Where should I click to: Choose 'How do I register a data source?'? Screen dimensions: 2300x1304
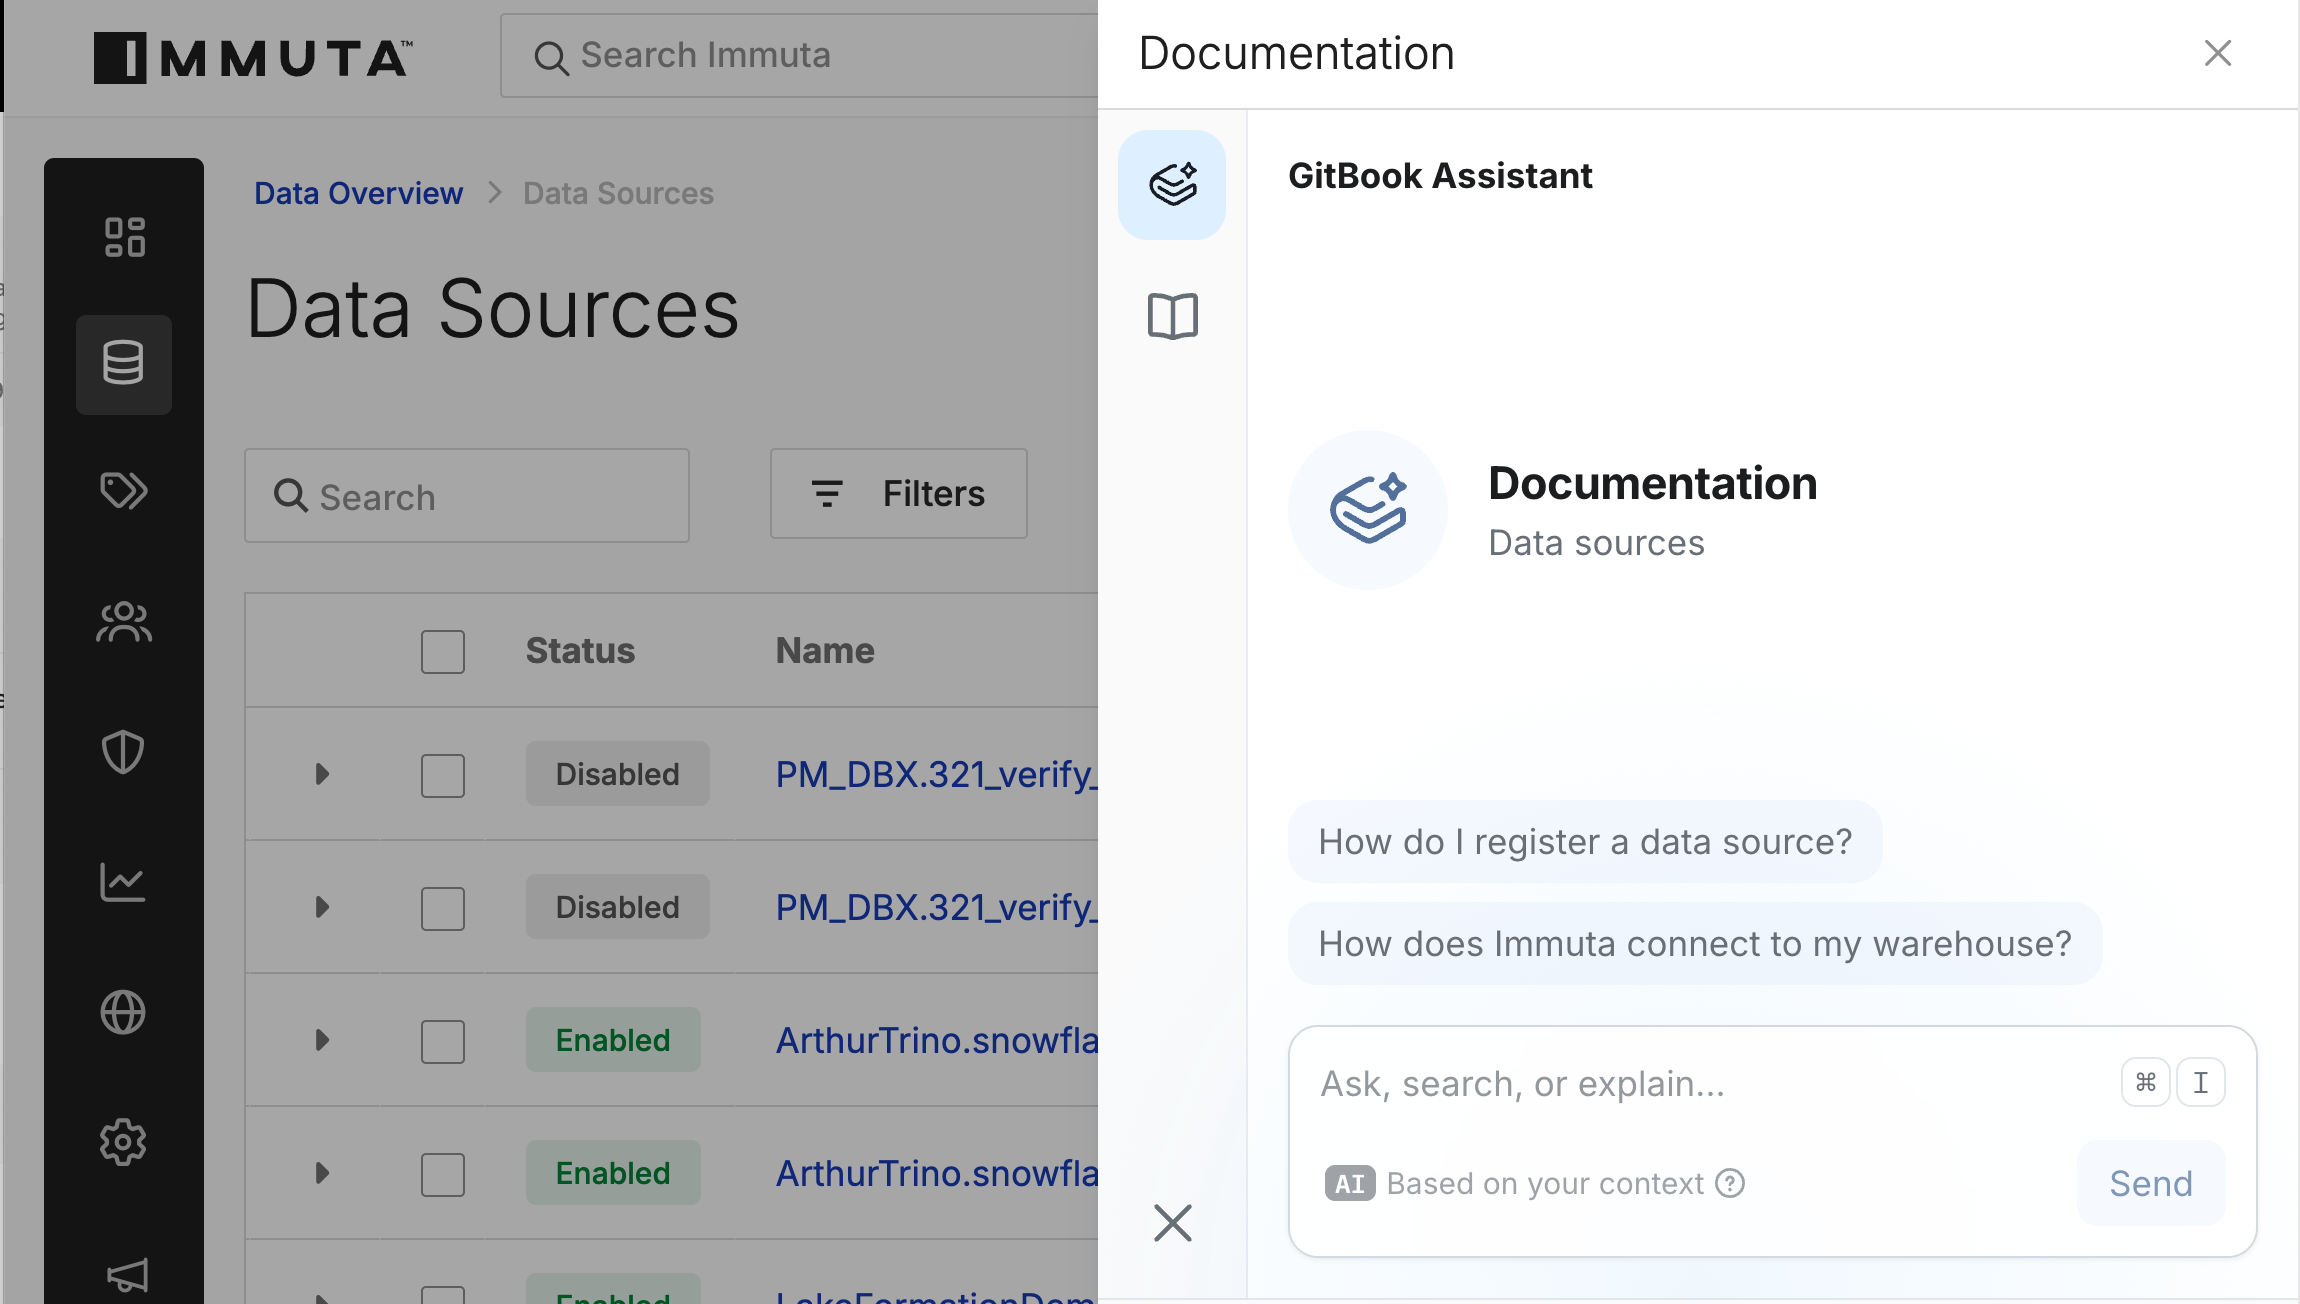[1585, 842]
